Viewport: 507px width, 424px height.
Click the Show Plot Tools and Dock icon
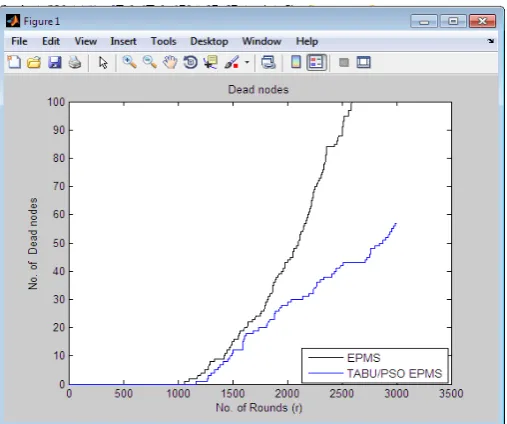(x=363, y=62)
